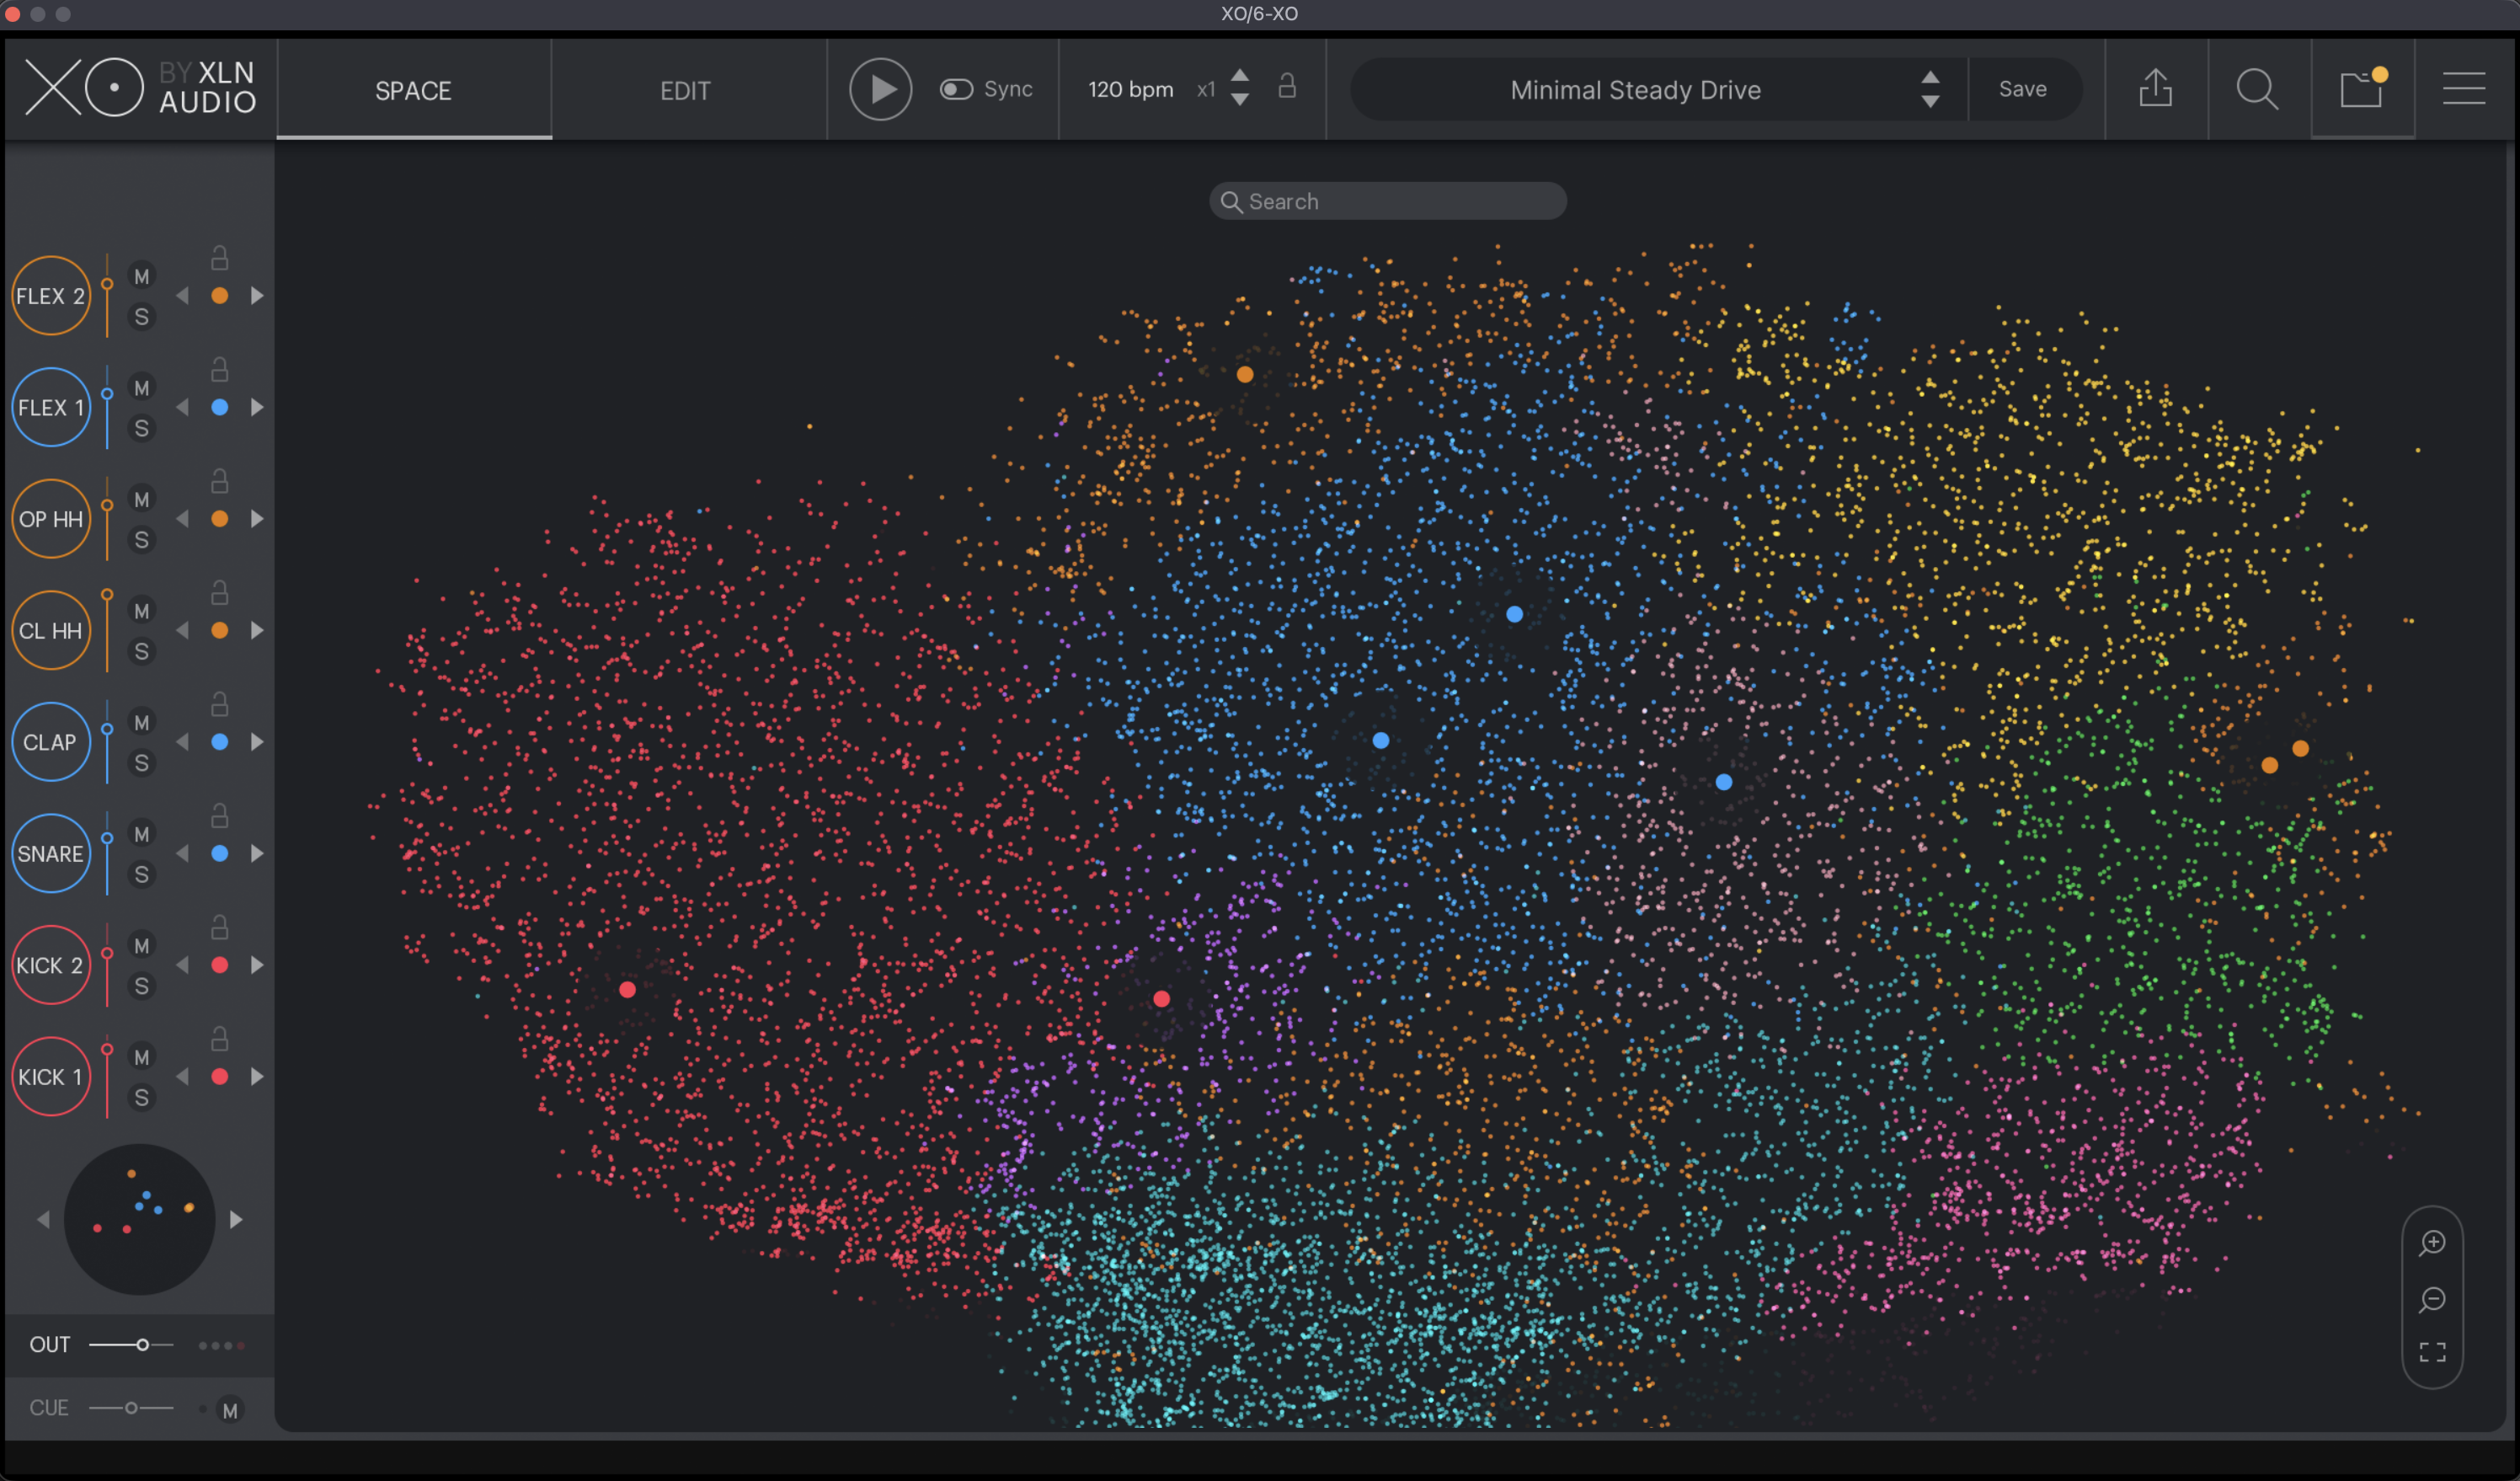Click the Save button
This screenshot has height=1481, width=2520.
point(2022,89)
